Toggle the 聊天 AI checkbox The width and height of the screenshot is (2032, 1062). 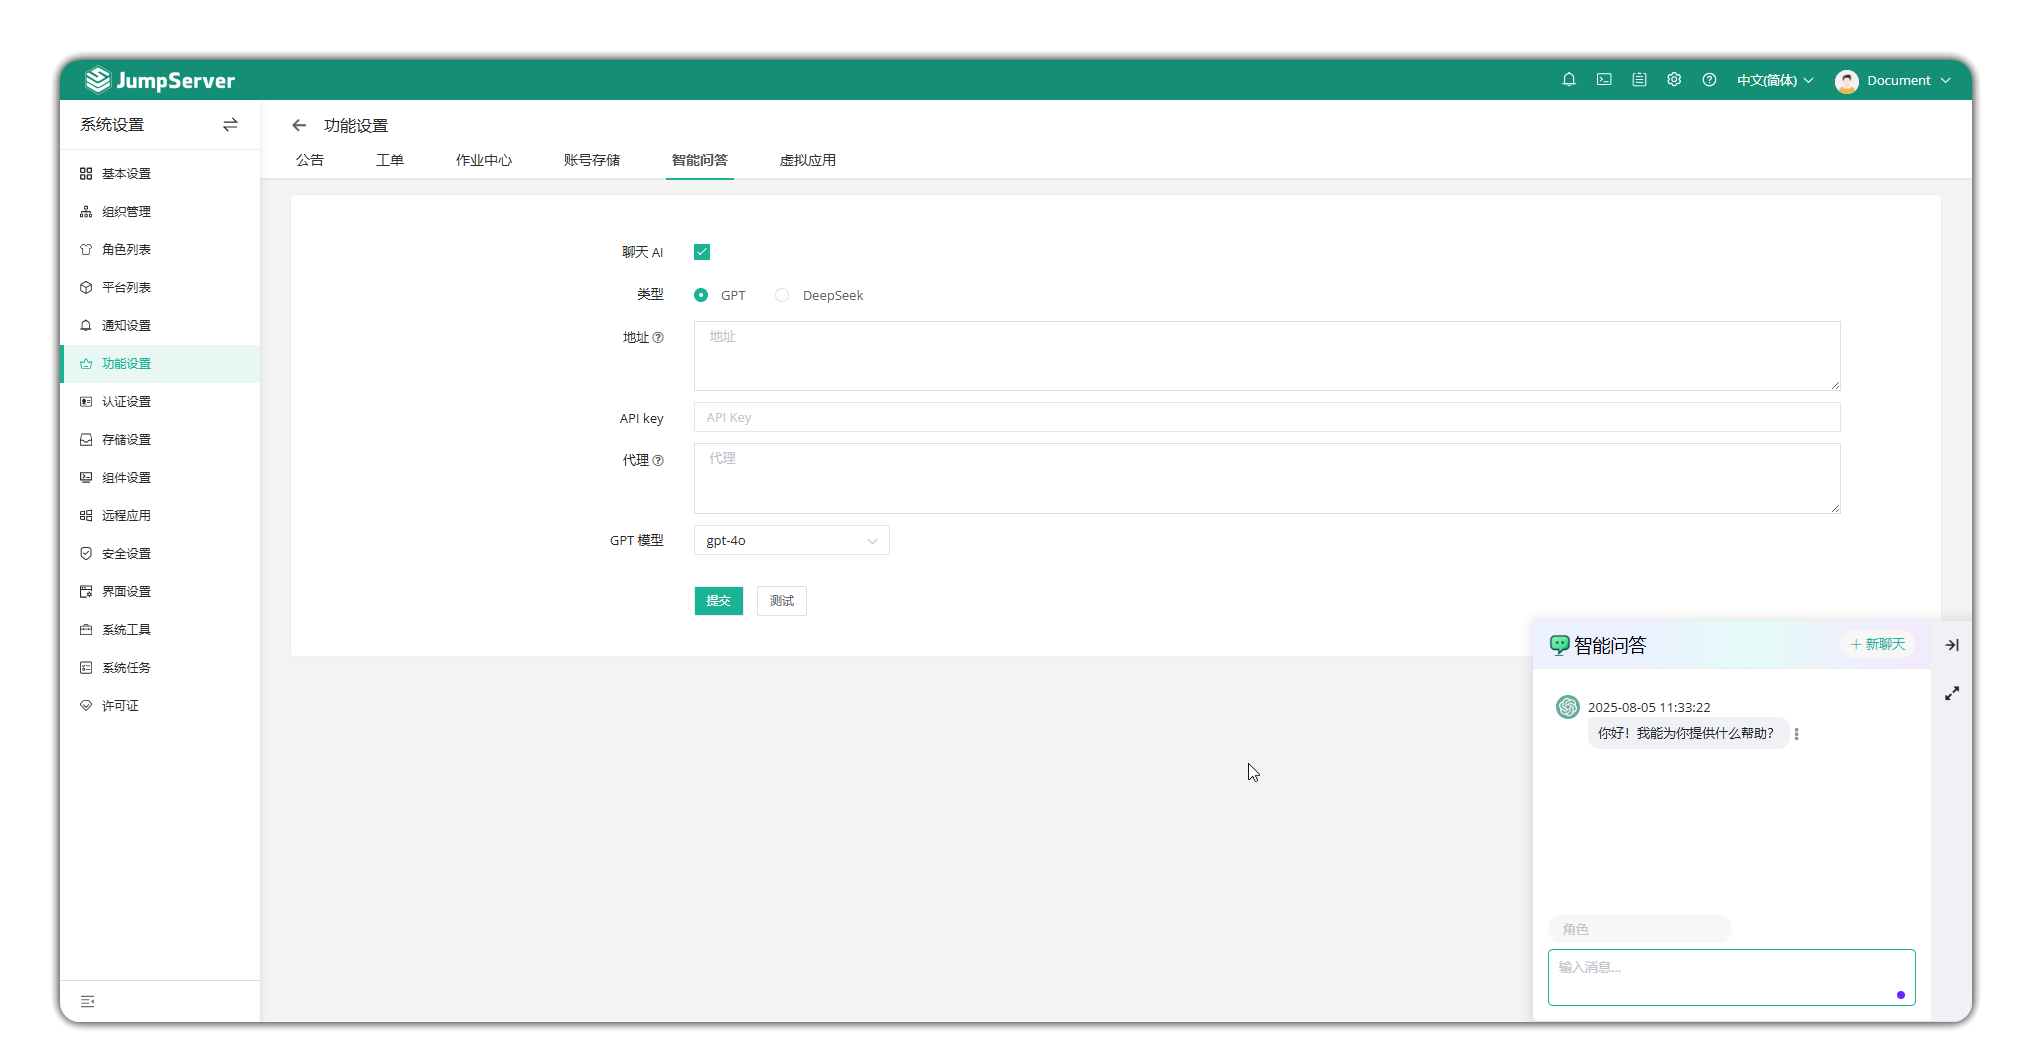pos(702,252)
